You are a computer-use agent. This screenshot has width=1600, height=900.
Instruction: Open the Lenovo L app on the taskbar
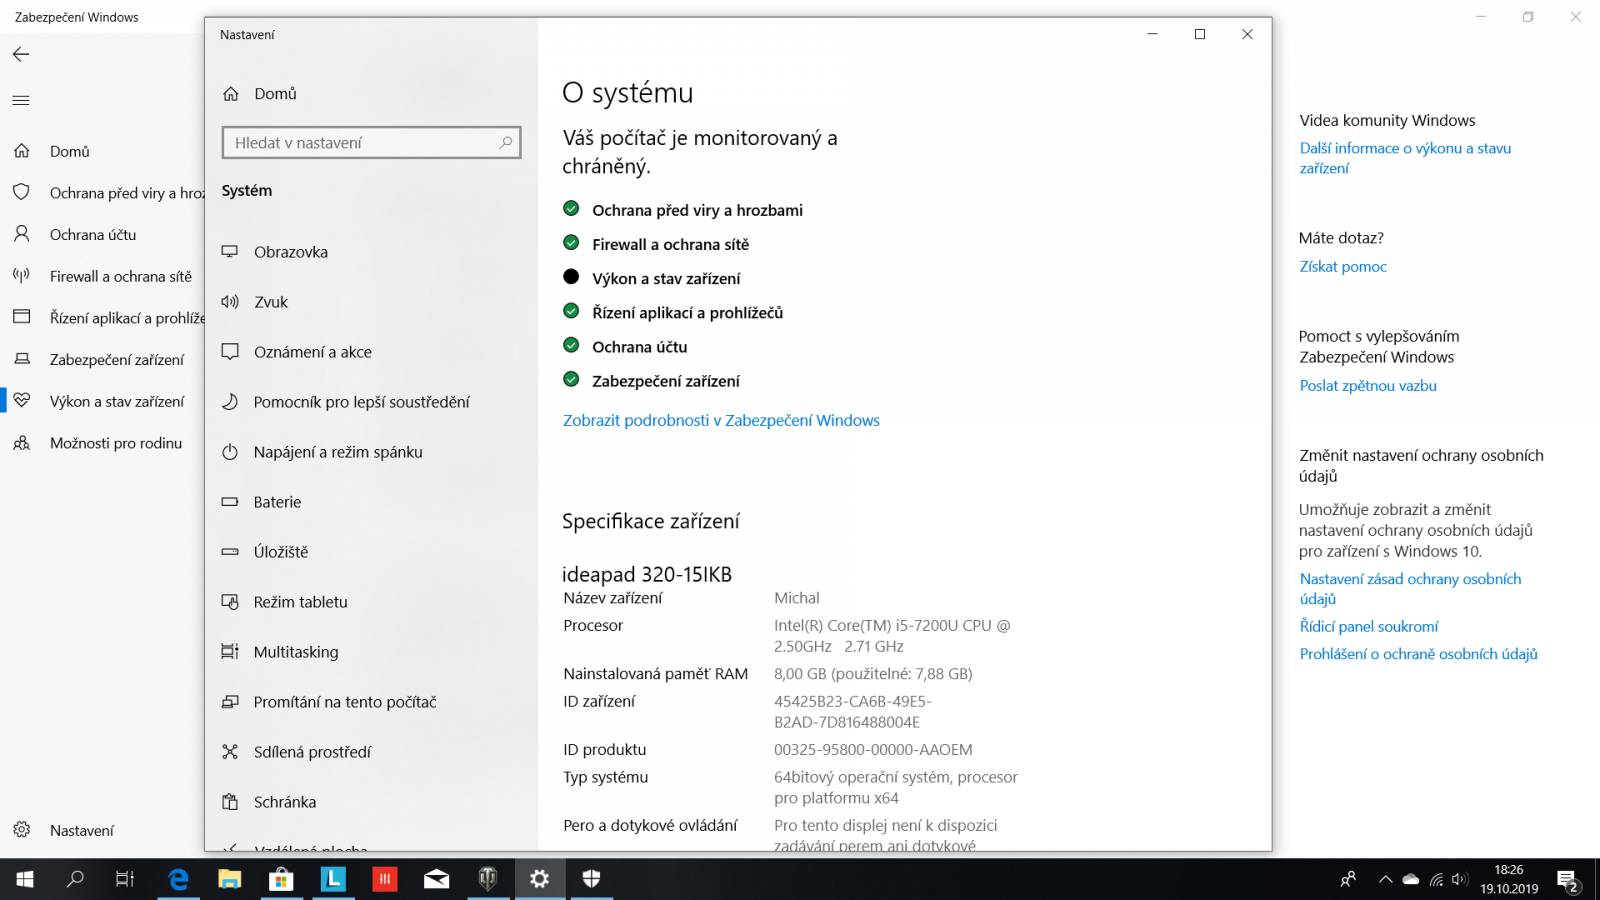click(x=333, y=879)
